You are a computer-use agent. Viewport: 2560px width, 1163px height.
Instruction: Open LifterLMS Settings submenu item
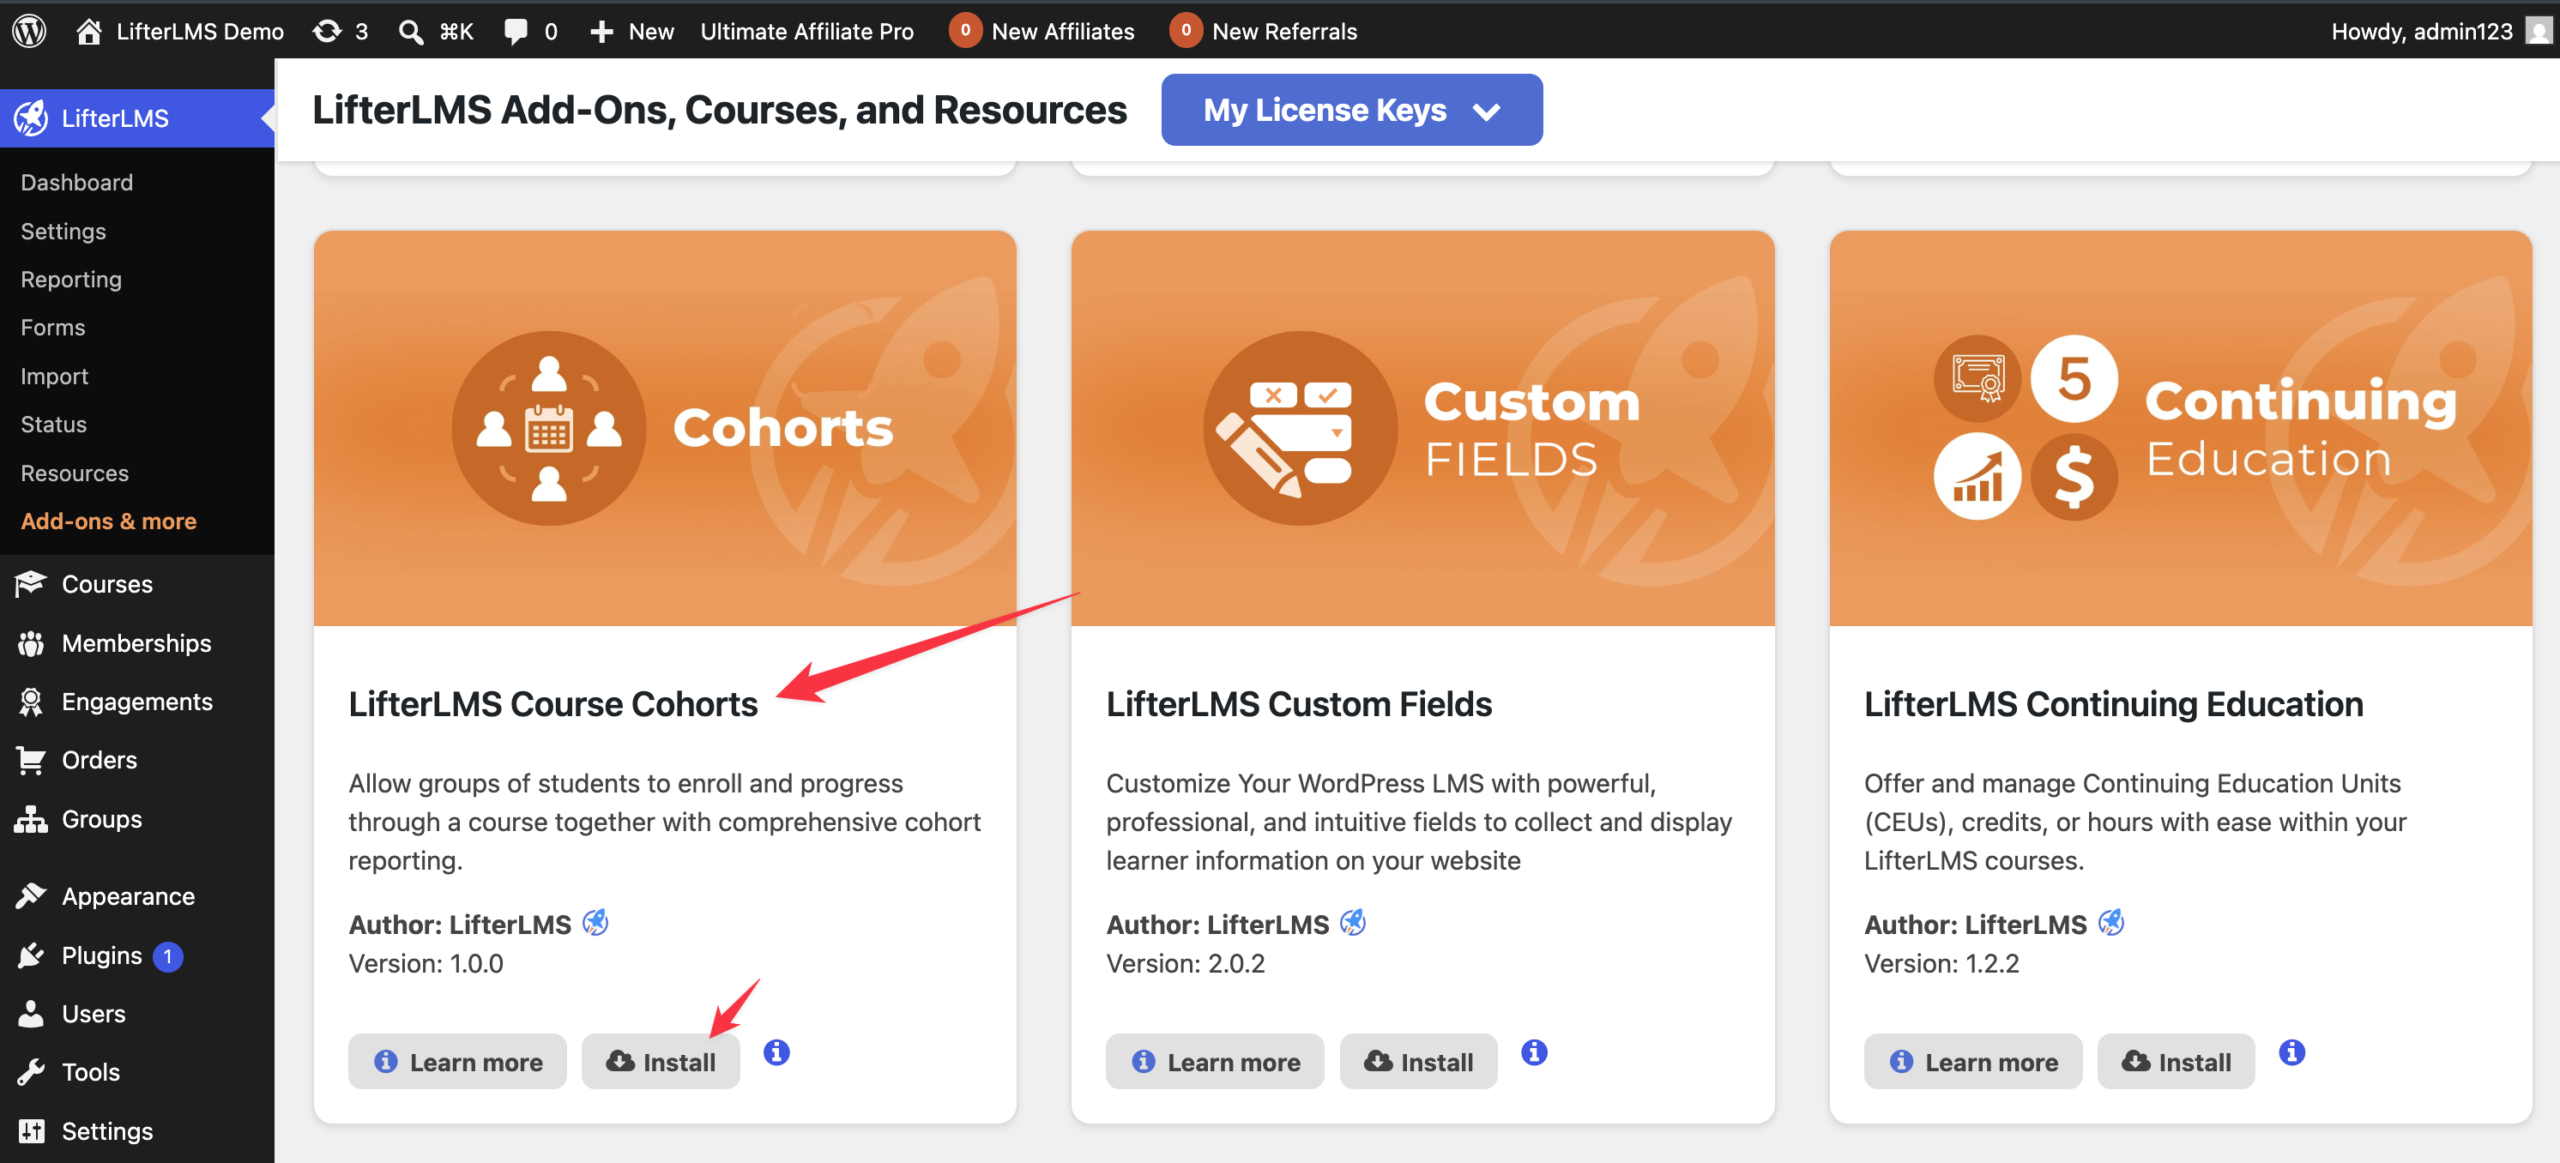click(x=63, y=231)
